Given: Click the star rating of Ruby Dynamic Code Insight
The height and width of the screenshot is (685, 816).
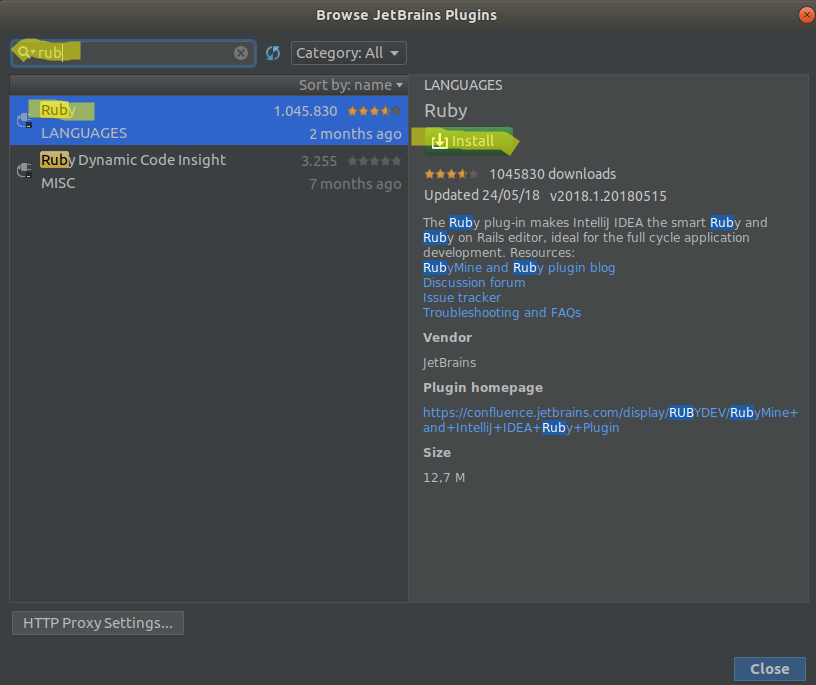Looking at the screenshot, I should [x=374, y=161].
